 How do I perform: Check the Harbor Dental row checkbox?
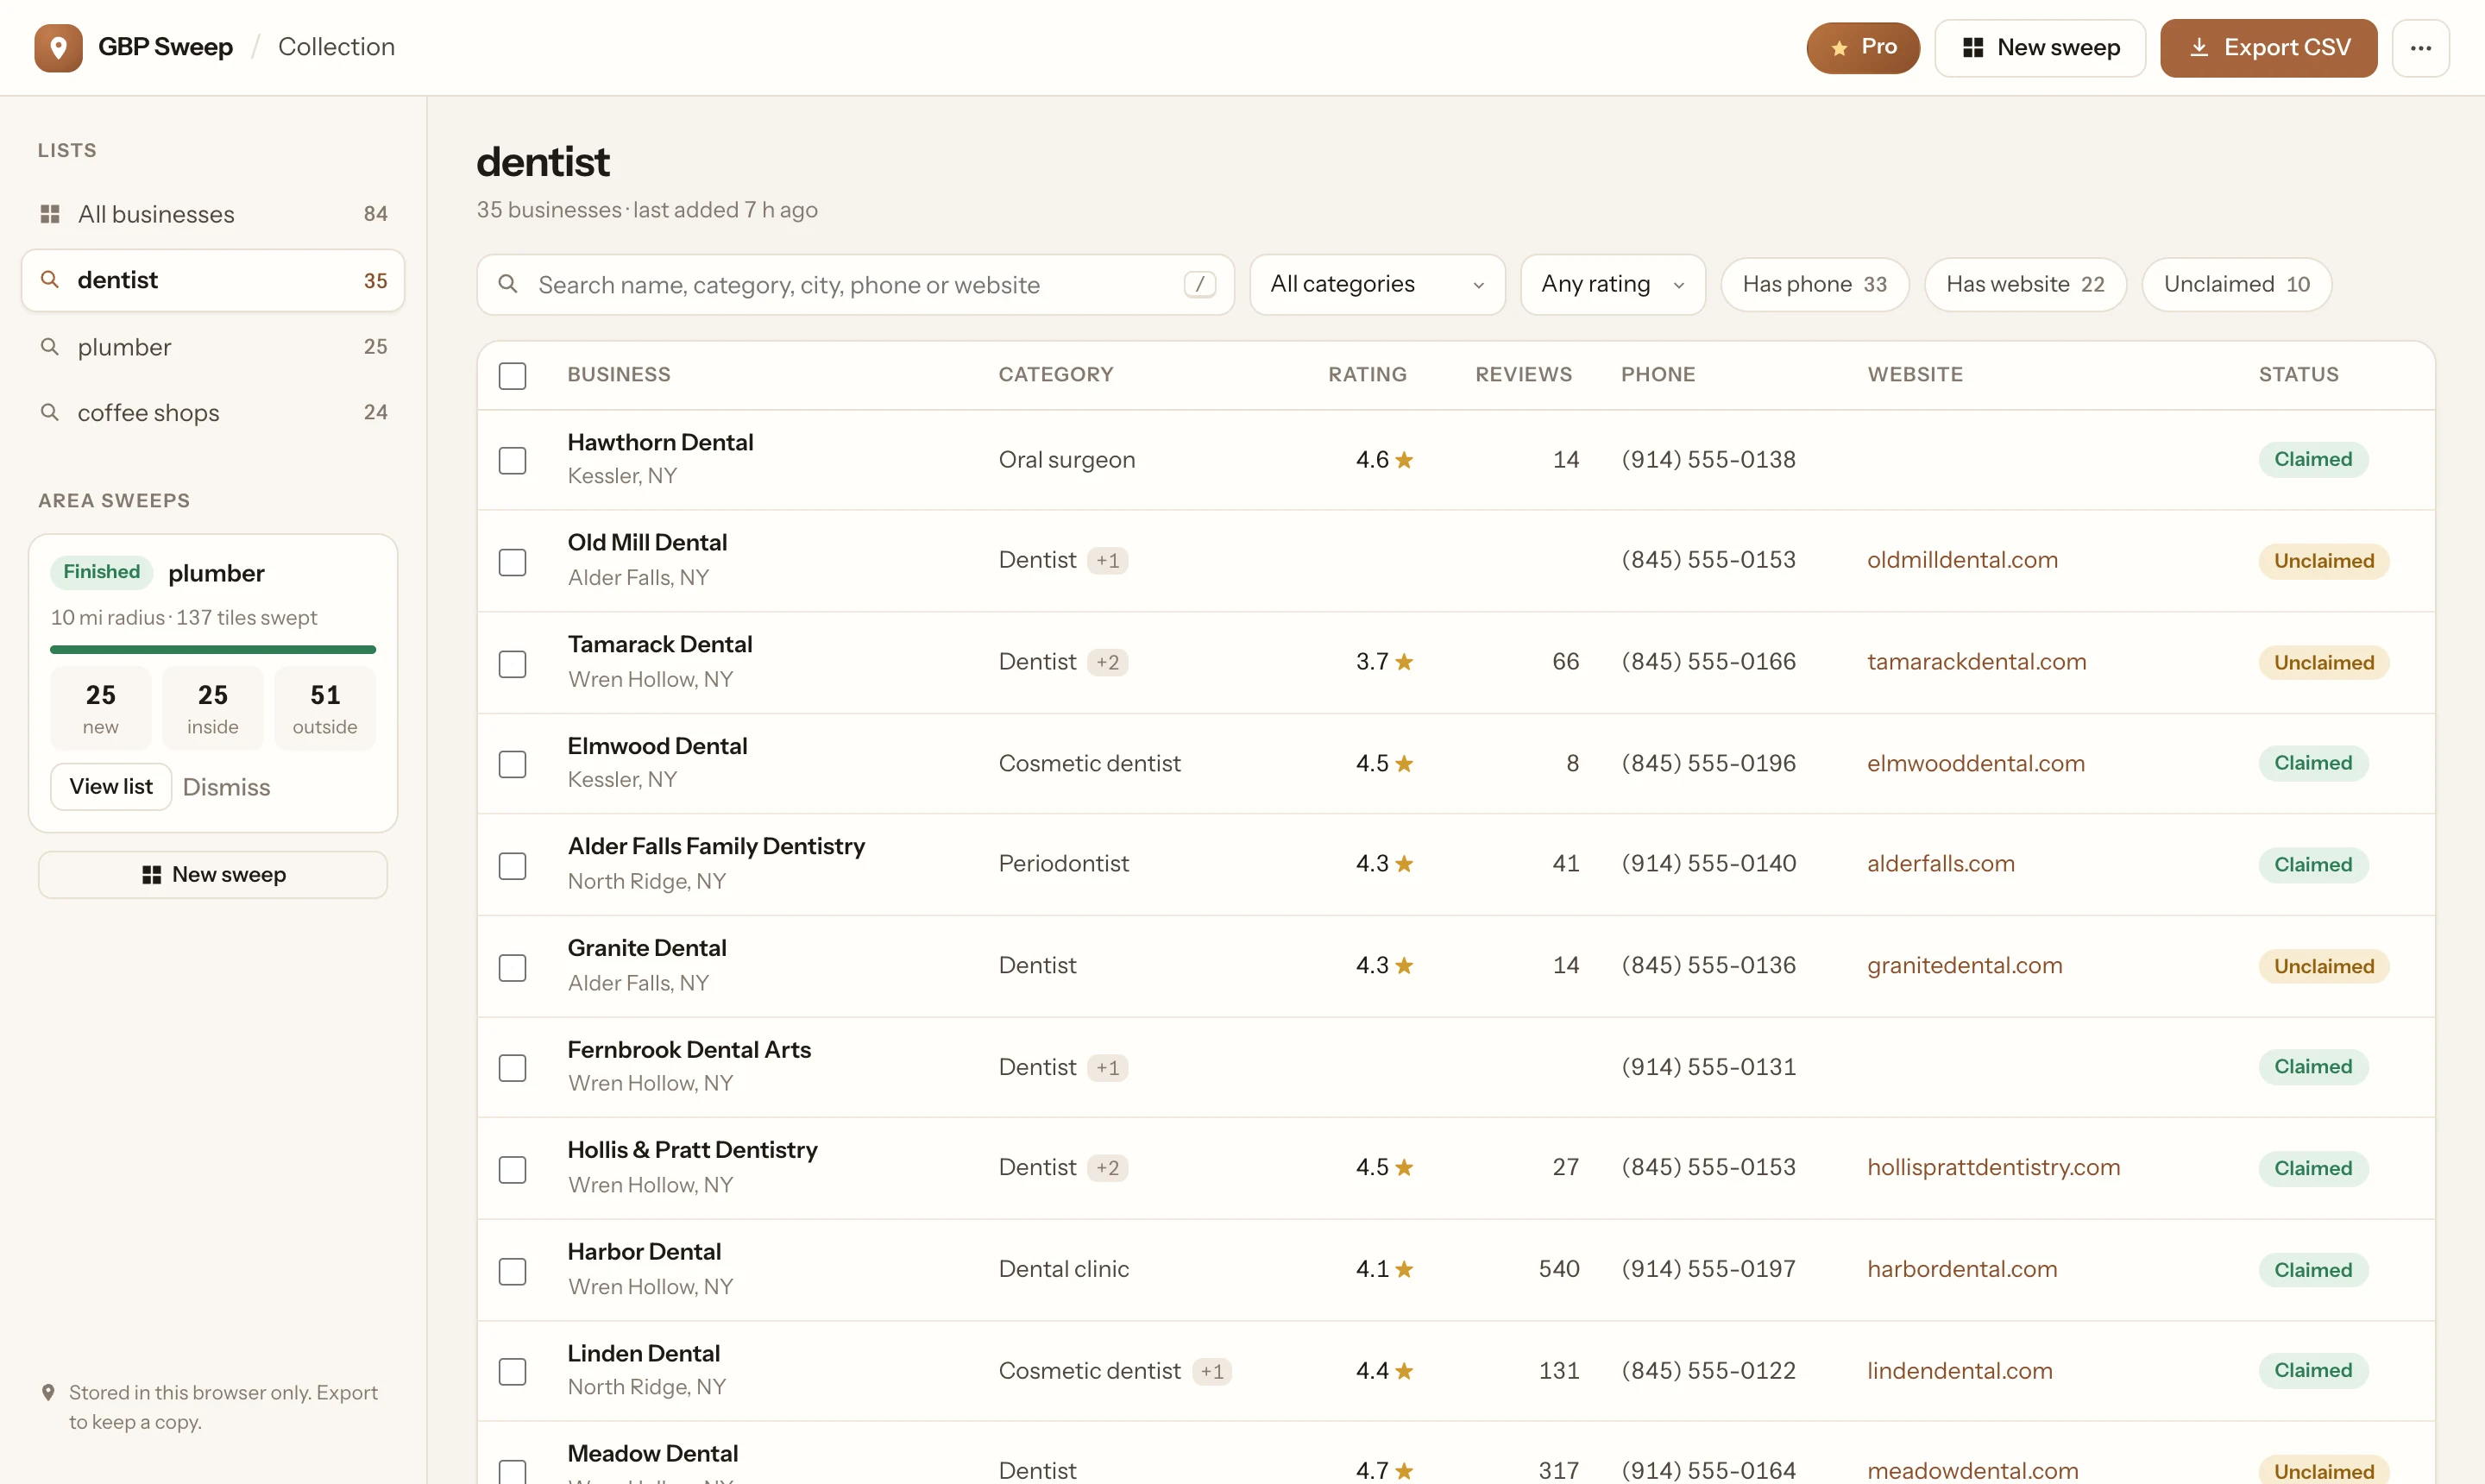click(512, 1272)
